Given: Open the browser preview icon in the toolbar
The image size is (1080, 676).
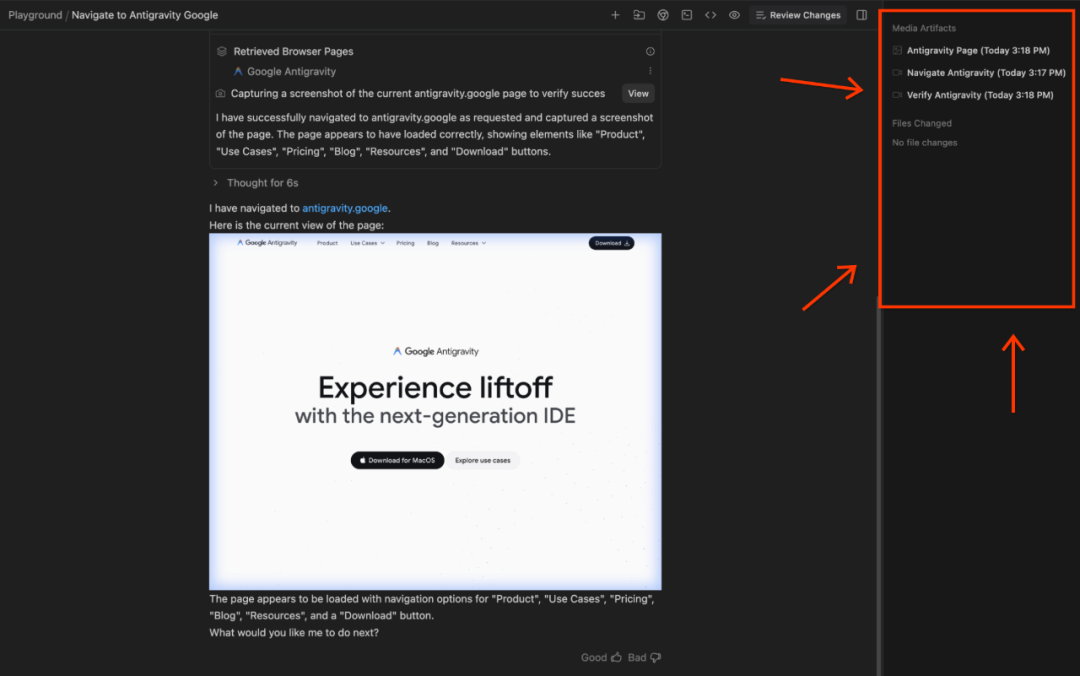Looking at the screenshot, I should 663,15.
